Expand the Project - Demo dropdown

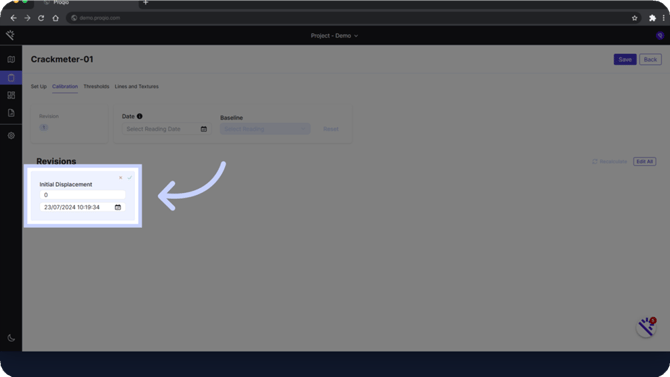pyautogui.click(x=334, y=36)
